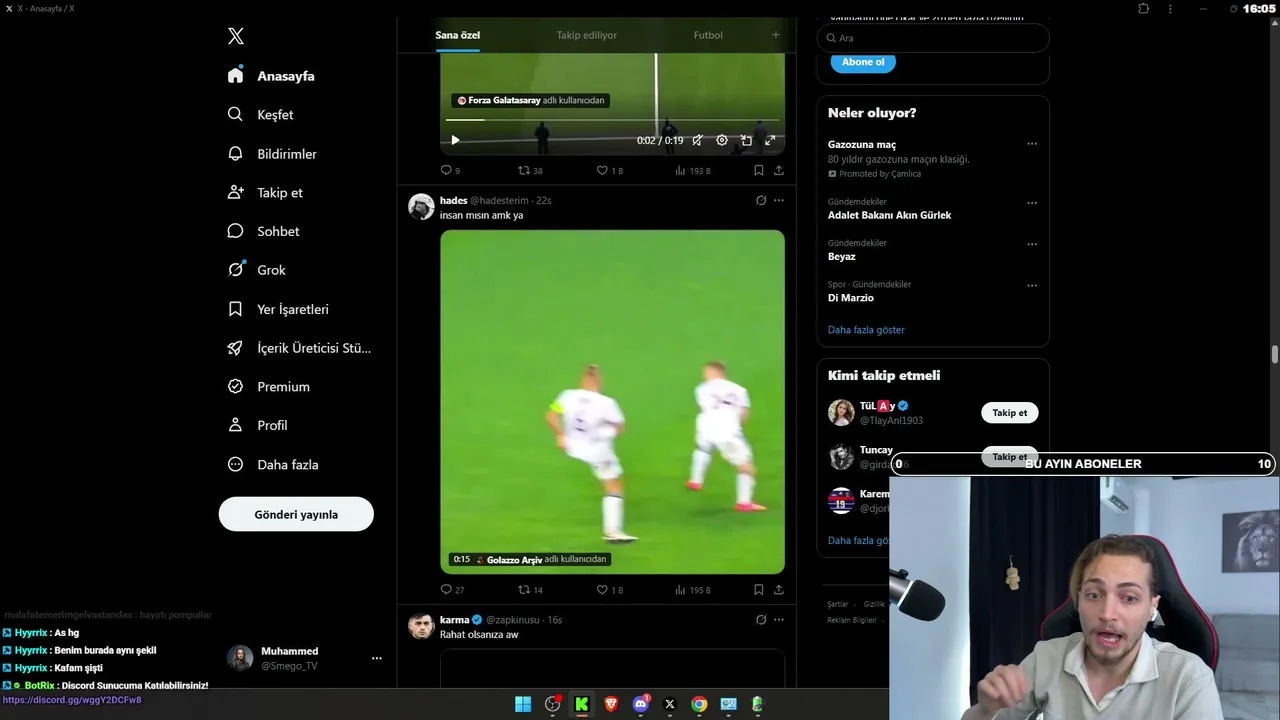Open karma profile avatar
Screen dimensions: 1280x720
(x=422, y=626)
